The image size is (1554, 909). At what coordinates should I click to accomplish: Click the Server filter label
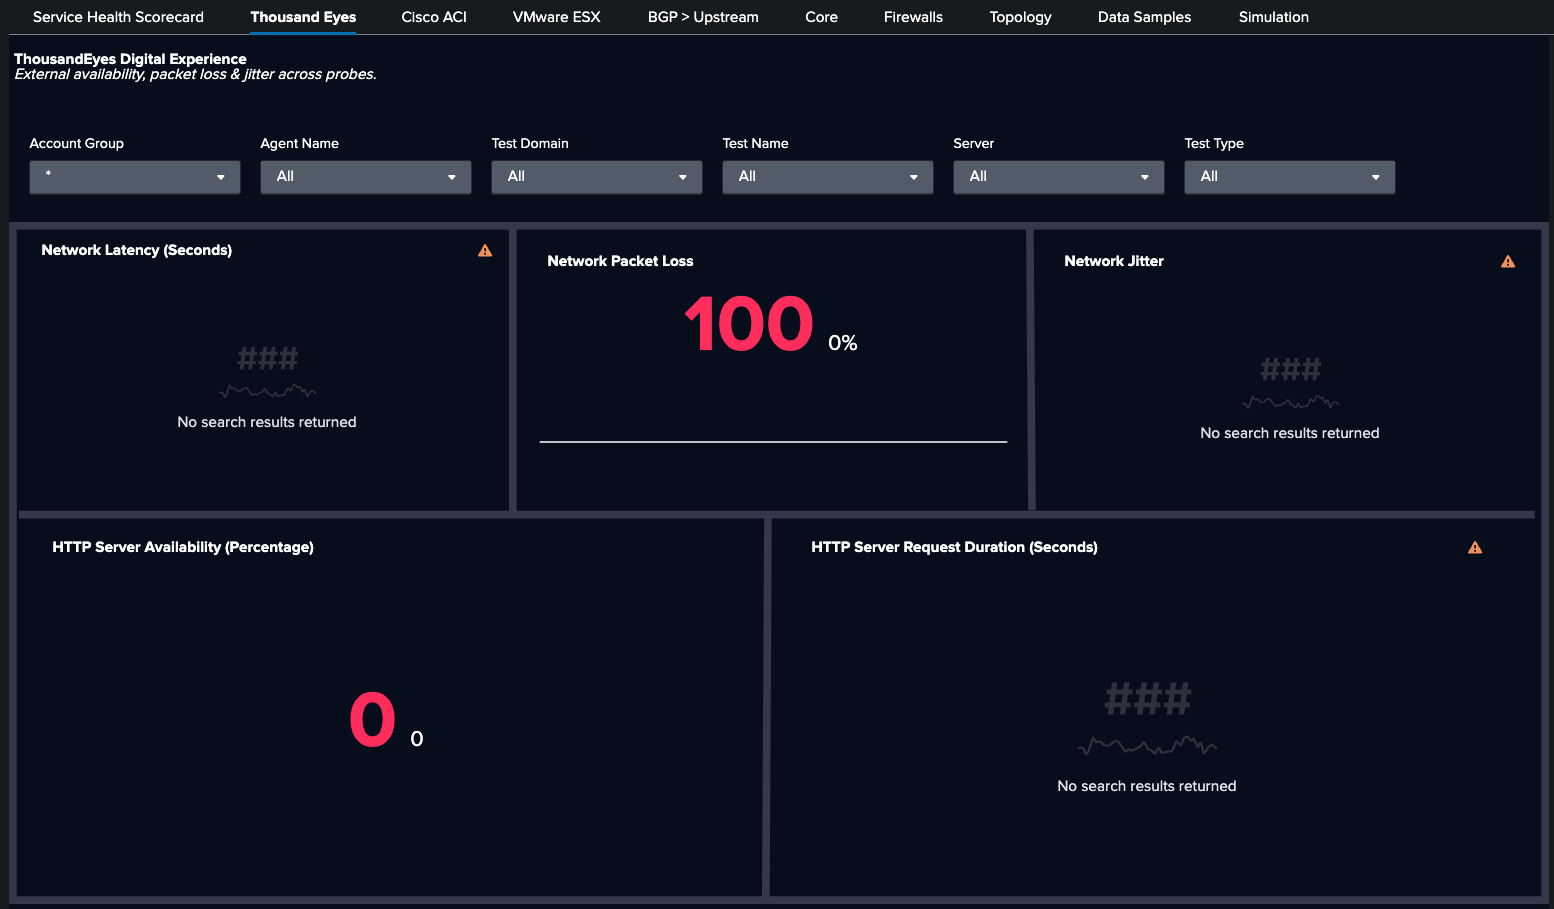974,143
